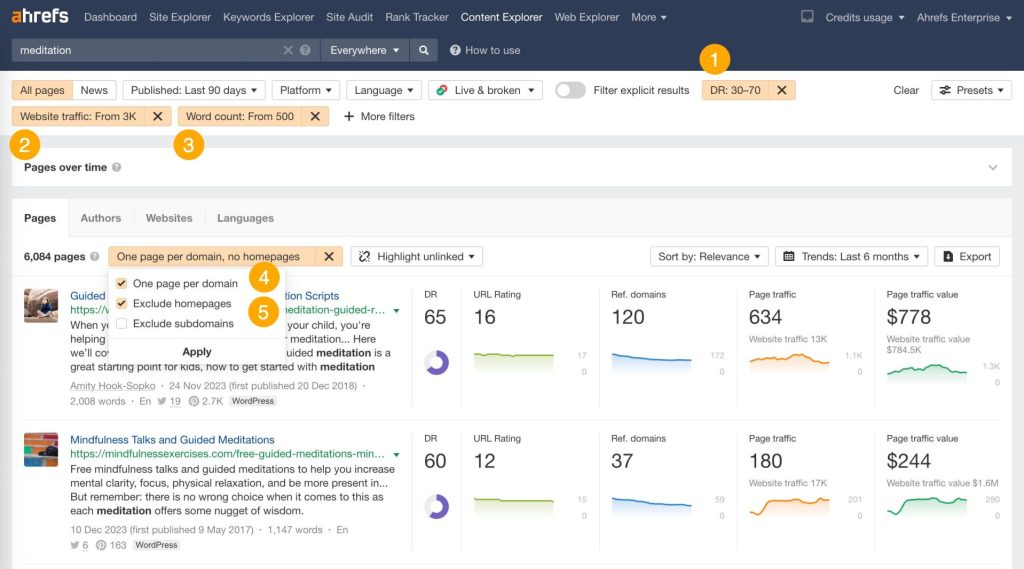Remove the Word count filter

[x=315, y=116]
